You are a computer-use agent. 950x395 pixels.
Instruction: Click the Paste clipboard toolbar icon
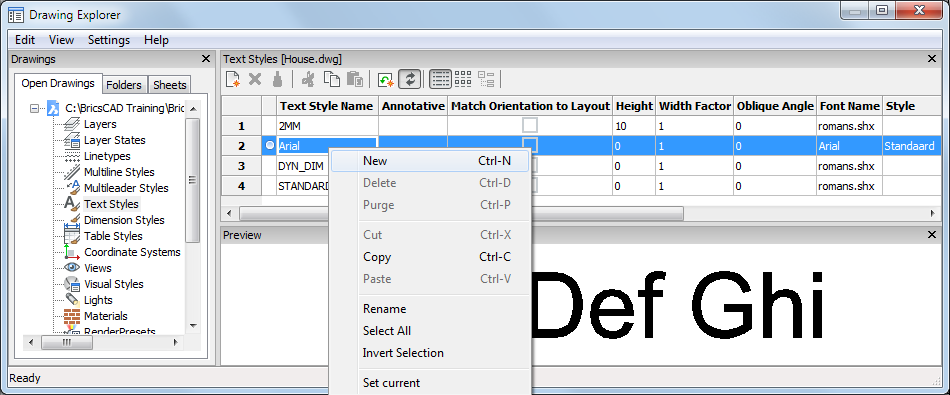pos(354,79)
